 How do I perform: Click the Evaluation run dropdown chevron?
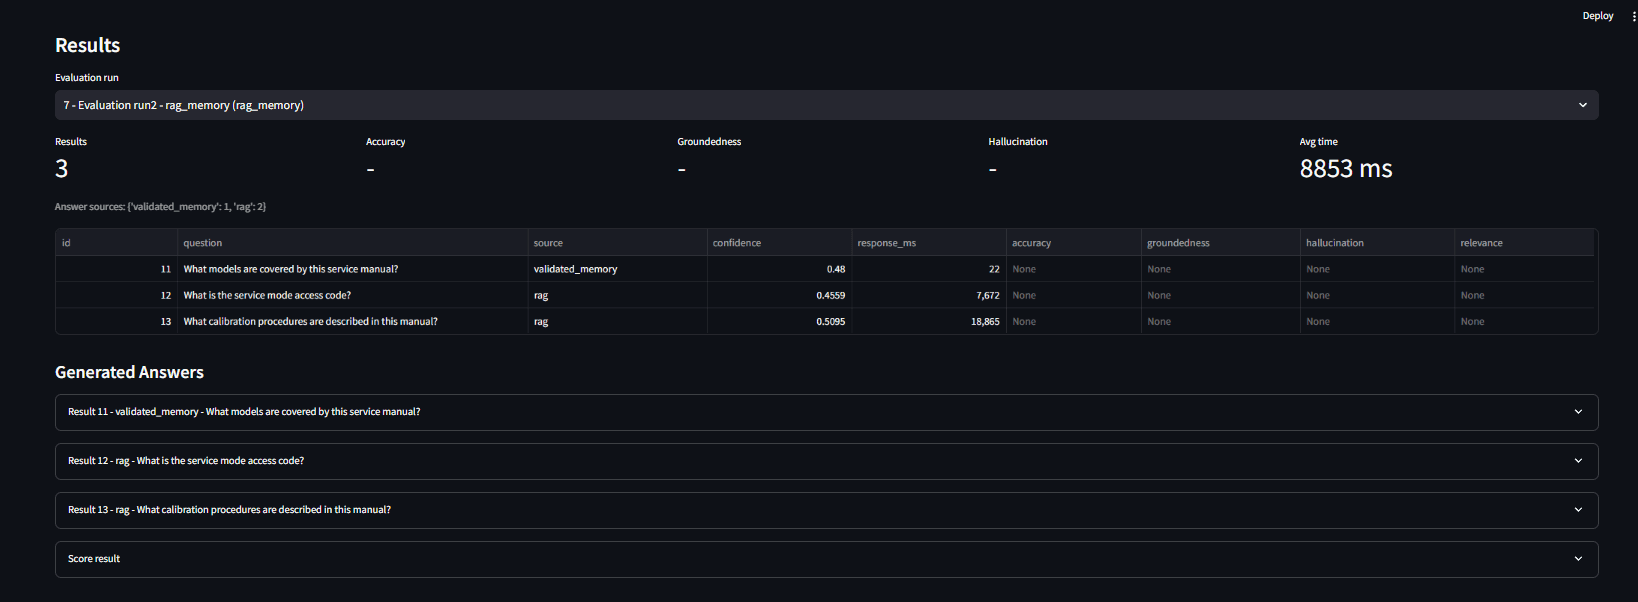click(x=1582, y=105)
